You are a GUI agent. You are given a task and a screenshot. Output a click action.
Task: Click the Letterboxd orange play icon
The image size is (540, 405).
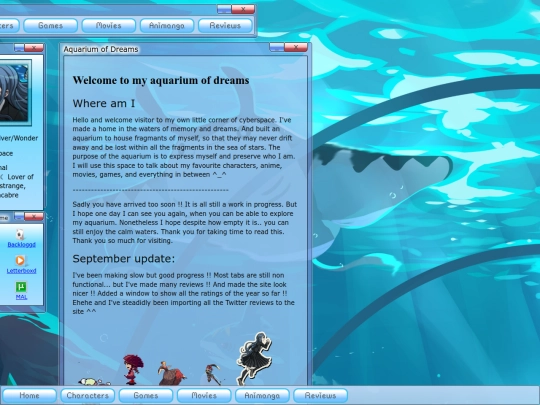20,260
